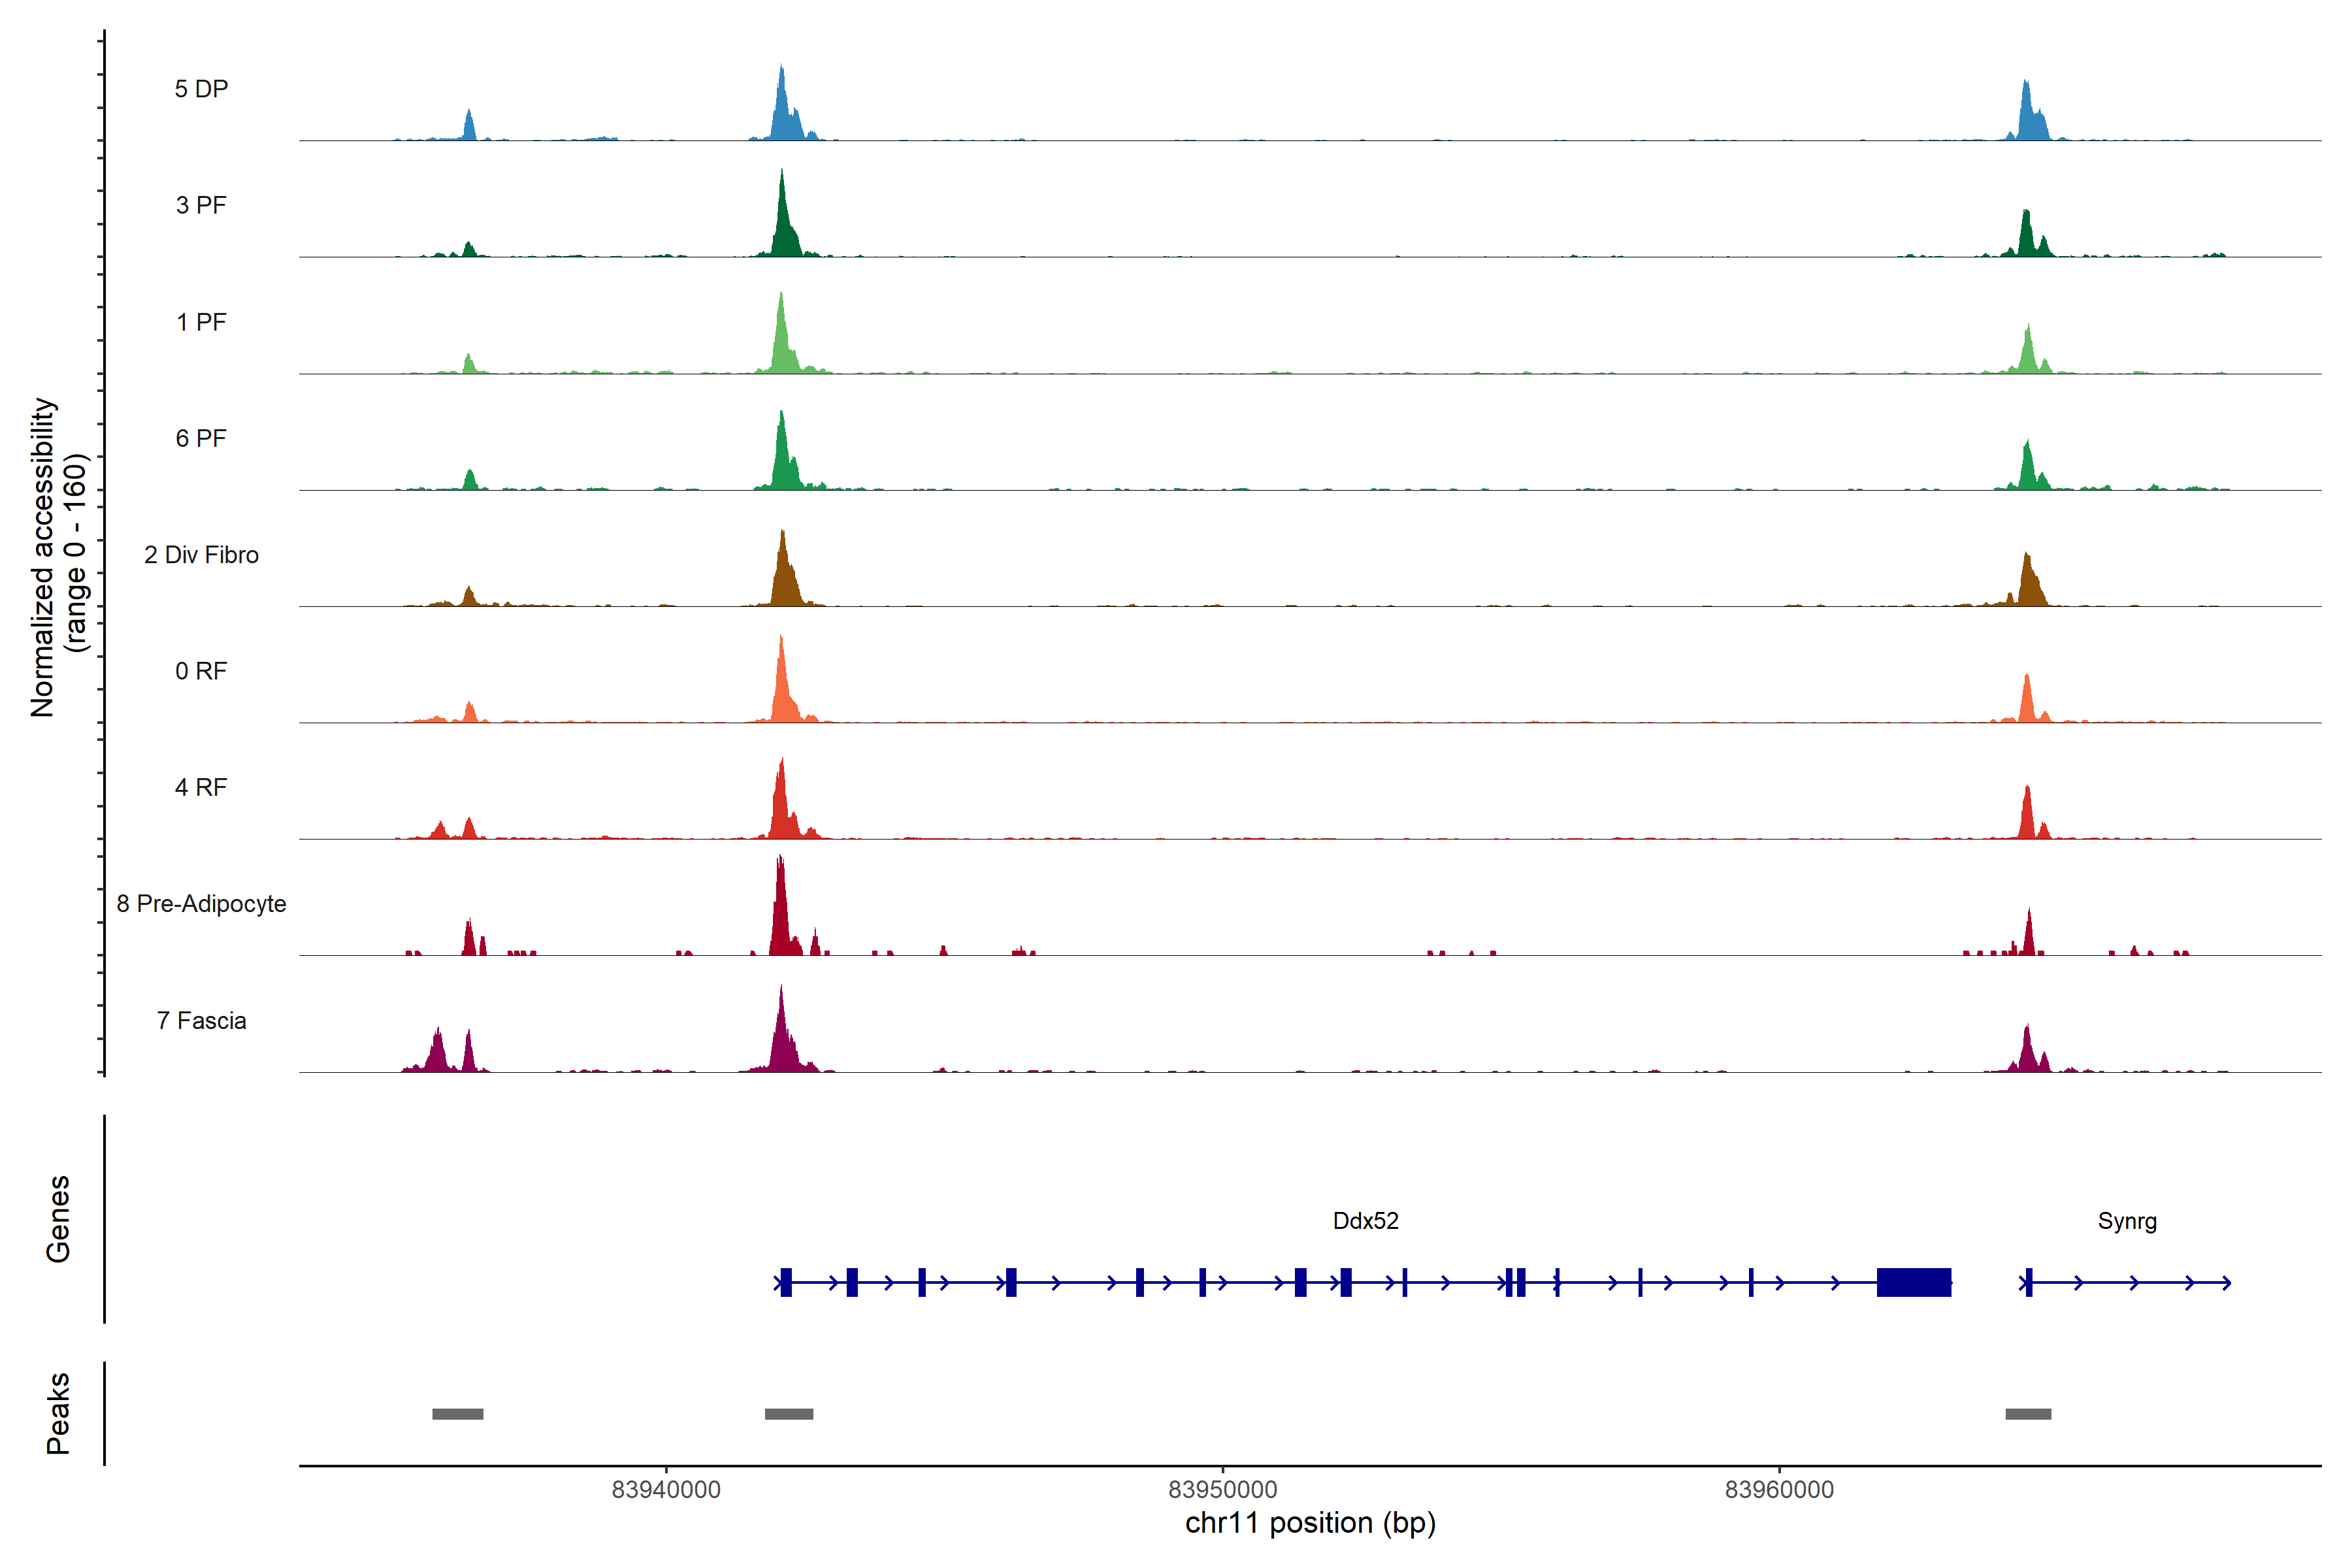Click the first Ddx52 exon box

point(786,1282)
